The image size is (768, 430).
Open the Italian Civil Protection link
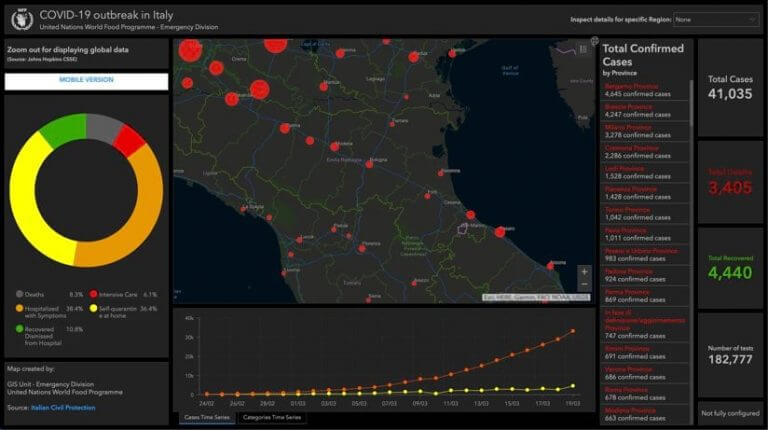(x=63, y=407)
